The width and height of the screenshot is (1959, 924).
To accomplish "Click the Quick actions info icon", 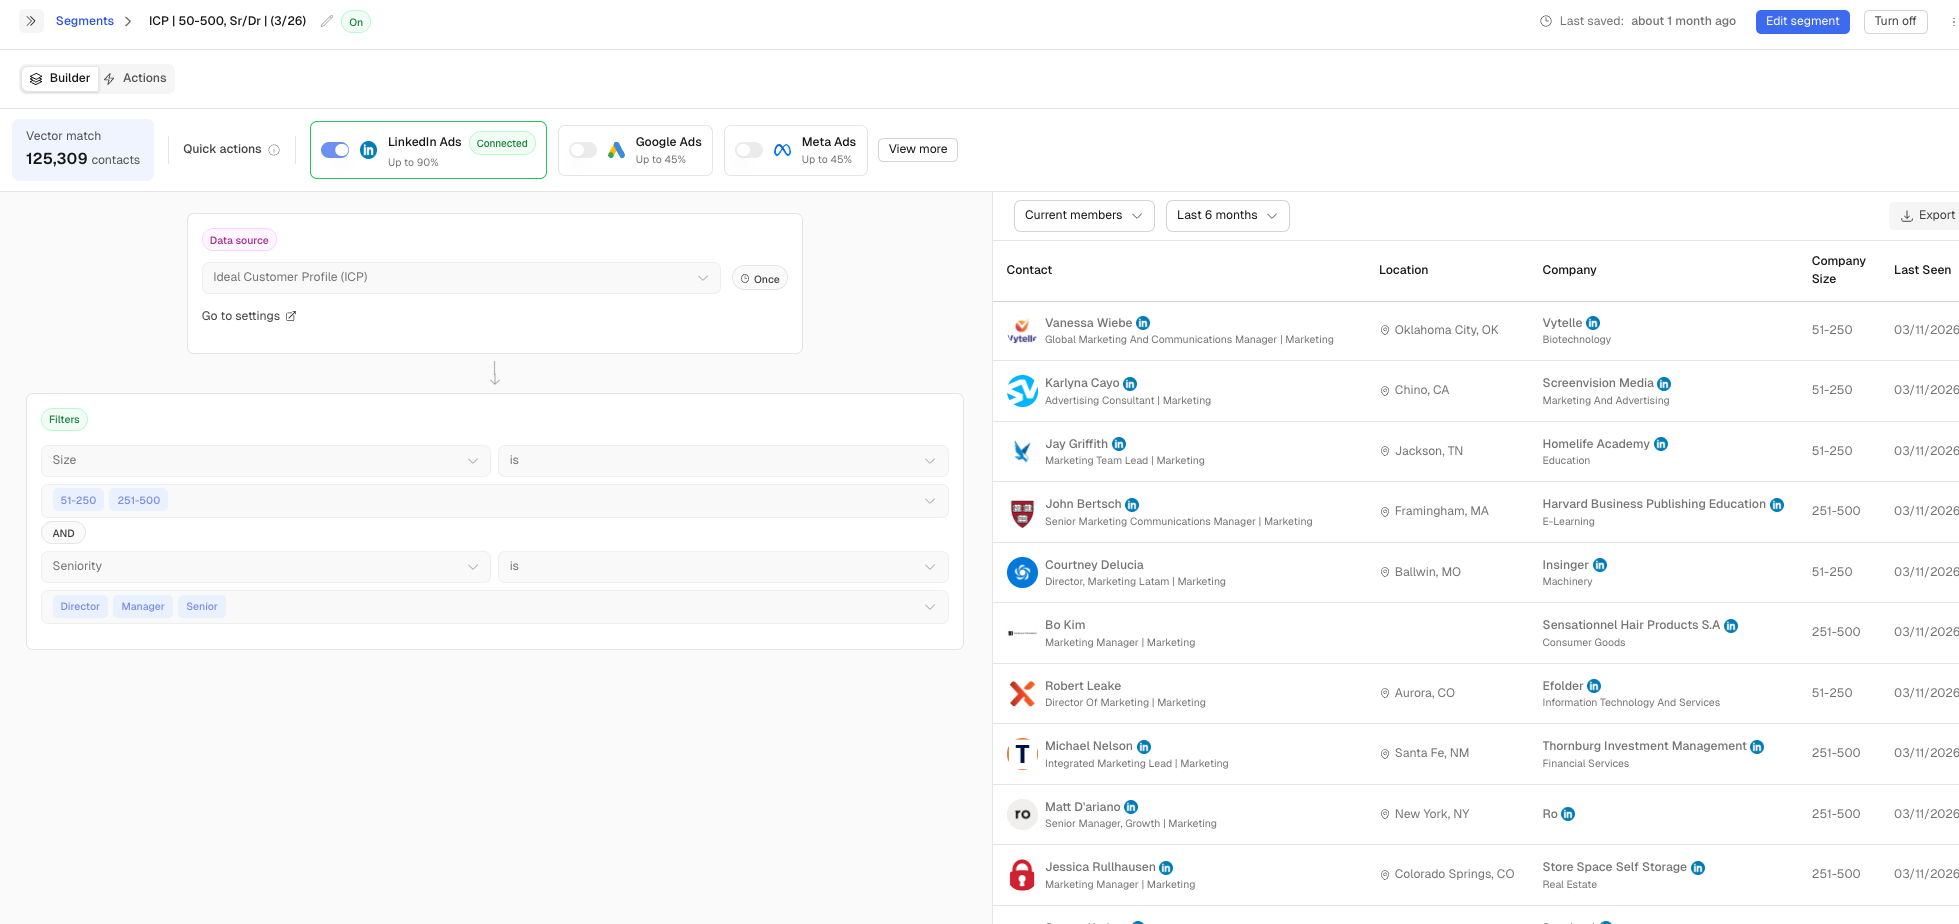I will [x=274, y=150].
